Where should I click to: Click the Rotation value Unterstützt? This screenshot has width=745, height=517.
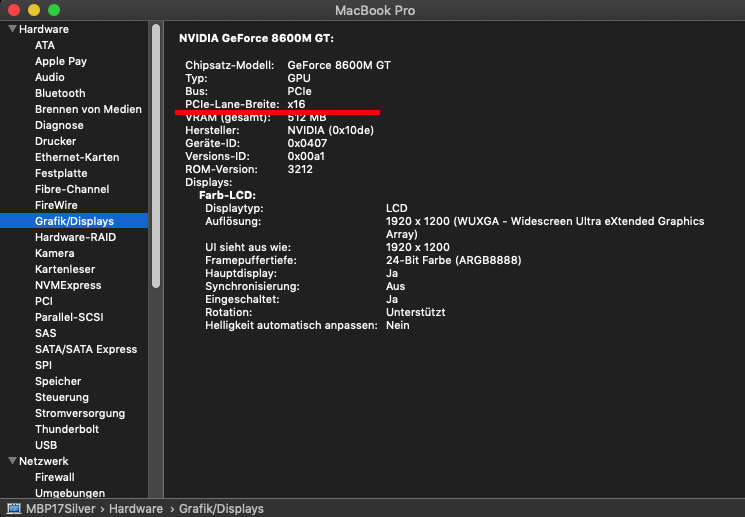pyautogui.click(x=415, y=312)
